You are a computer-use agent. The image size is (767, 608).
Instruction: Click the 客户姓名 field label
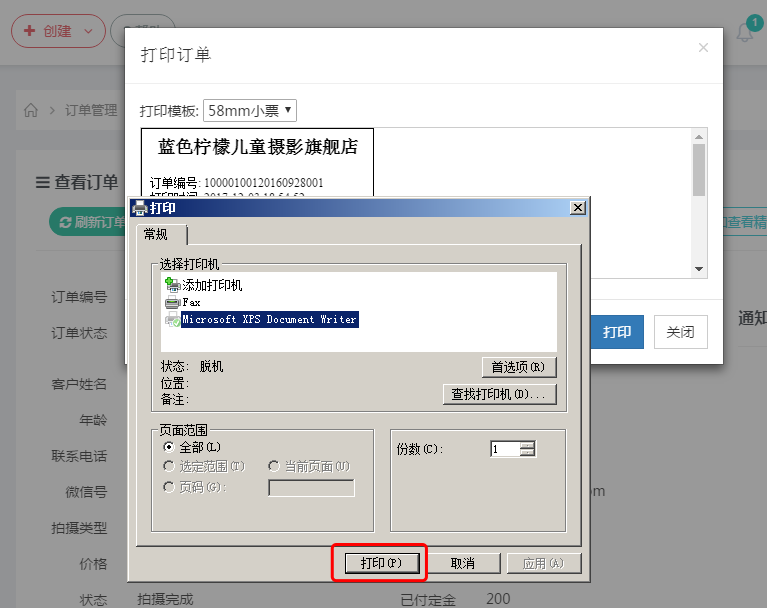coord(79,384)
